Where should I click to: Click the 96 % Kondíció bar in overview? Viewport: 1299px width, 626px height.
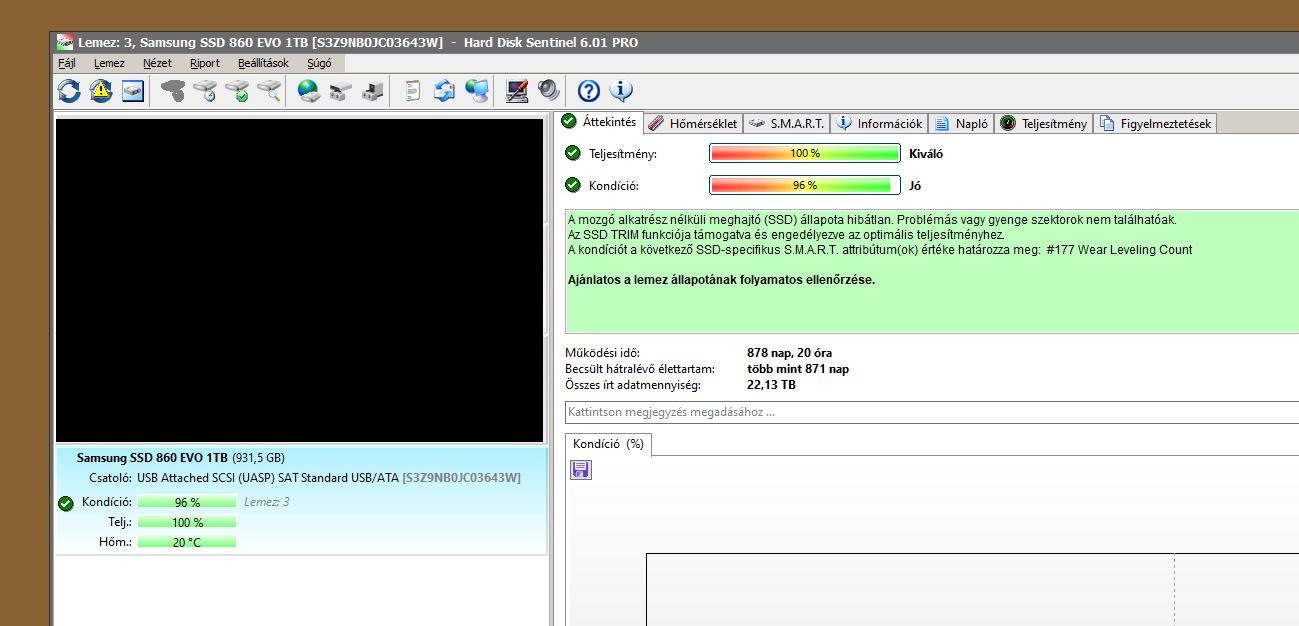pyautogui.click(x=805, y=185)
